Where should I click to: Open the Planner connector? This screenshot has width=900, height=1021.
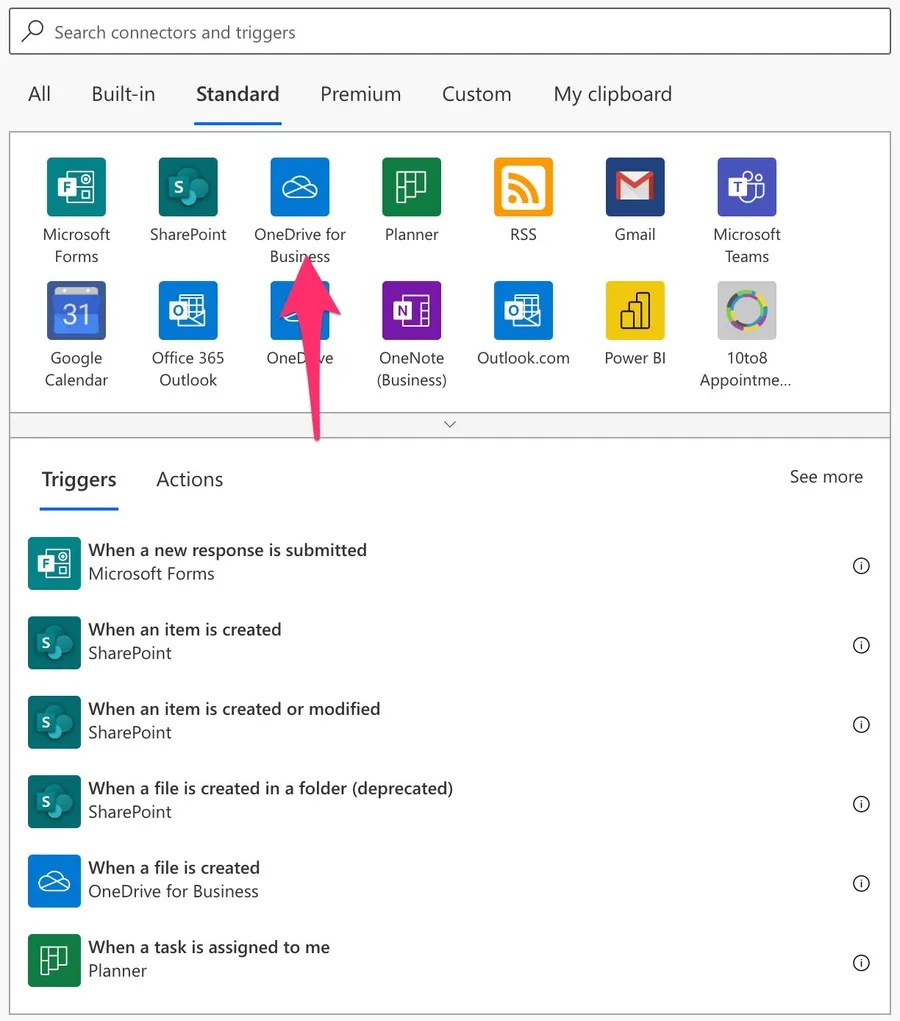[x=411, y=187]
